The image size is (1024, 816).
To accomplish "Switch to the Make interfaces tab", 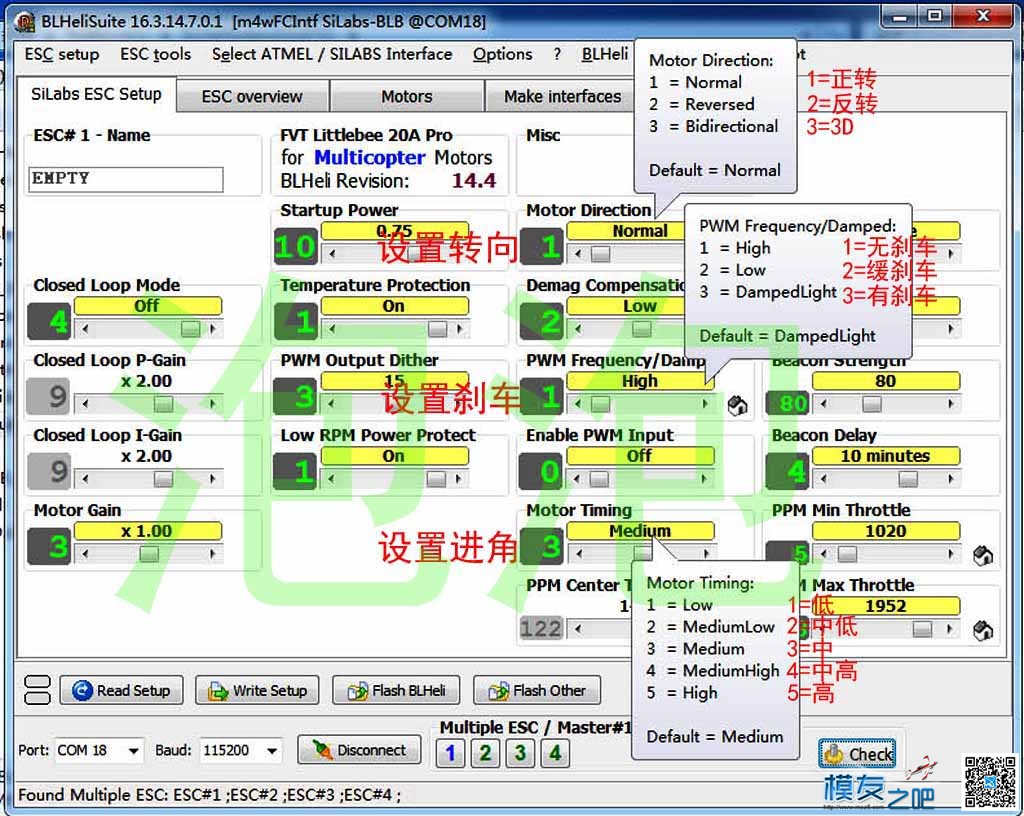I will coord(562,97).
